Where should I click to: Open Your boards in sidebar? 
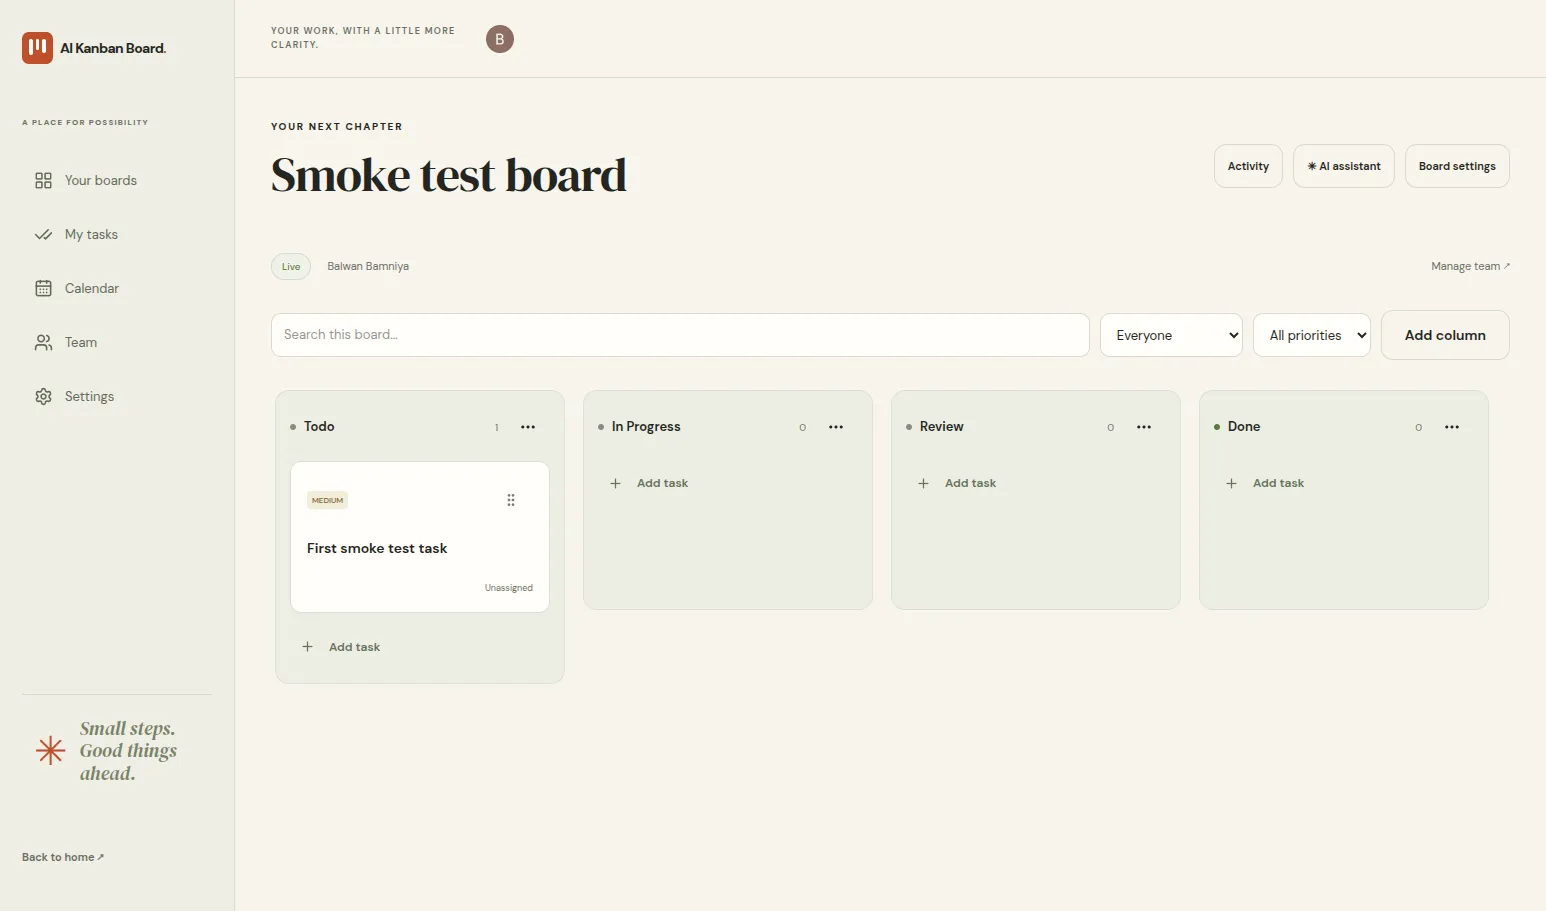pos(100,180)
